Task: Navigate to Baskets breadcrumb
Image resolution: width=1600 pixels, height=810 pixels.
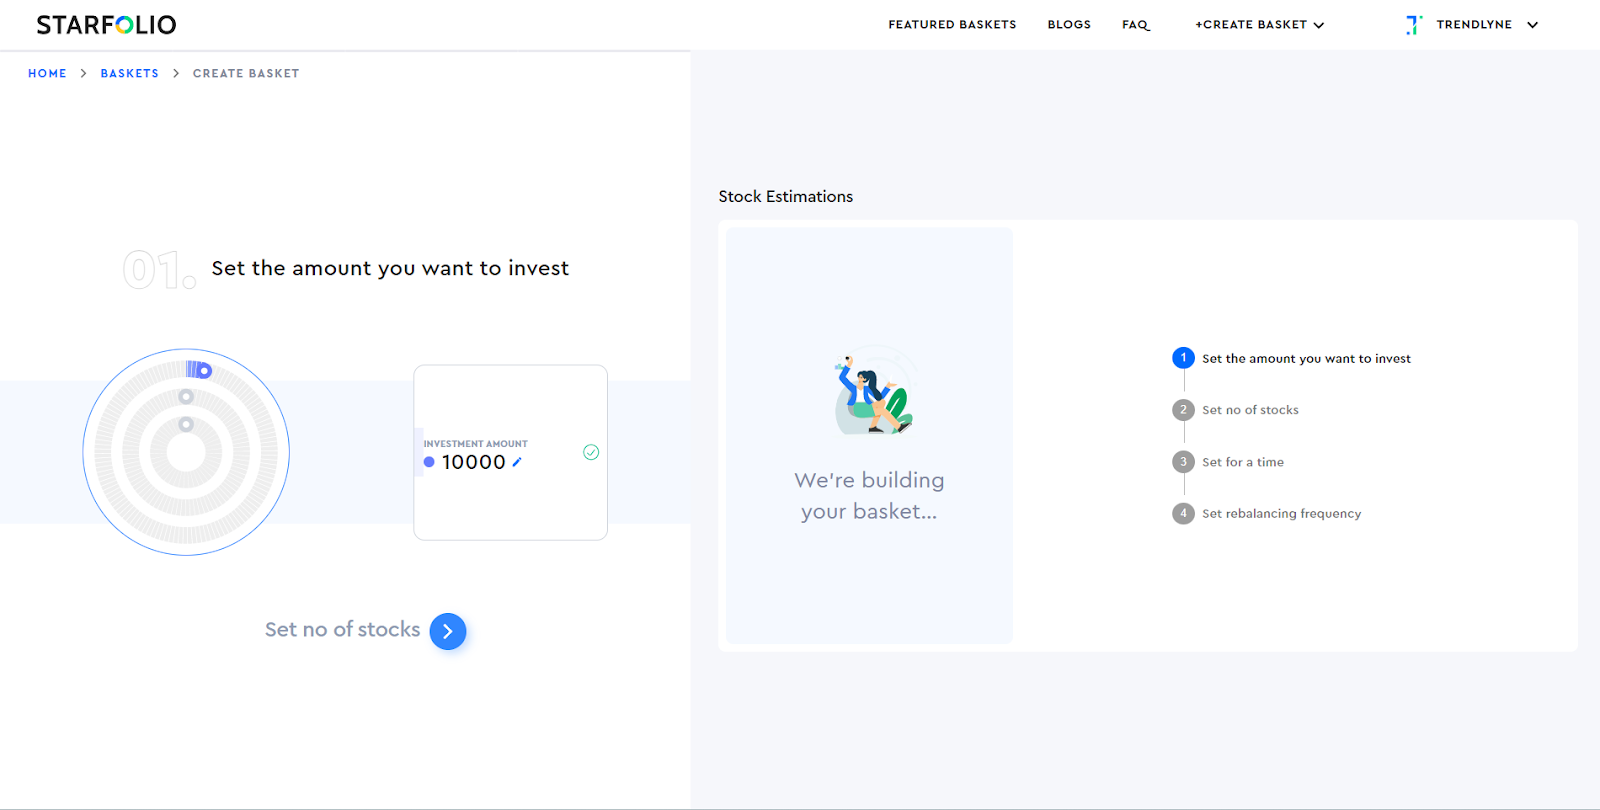Action: pos(129,74)
